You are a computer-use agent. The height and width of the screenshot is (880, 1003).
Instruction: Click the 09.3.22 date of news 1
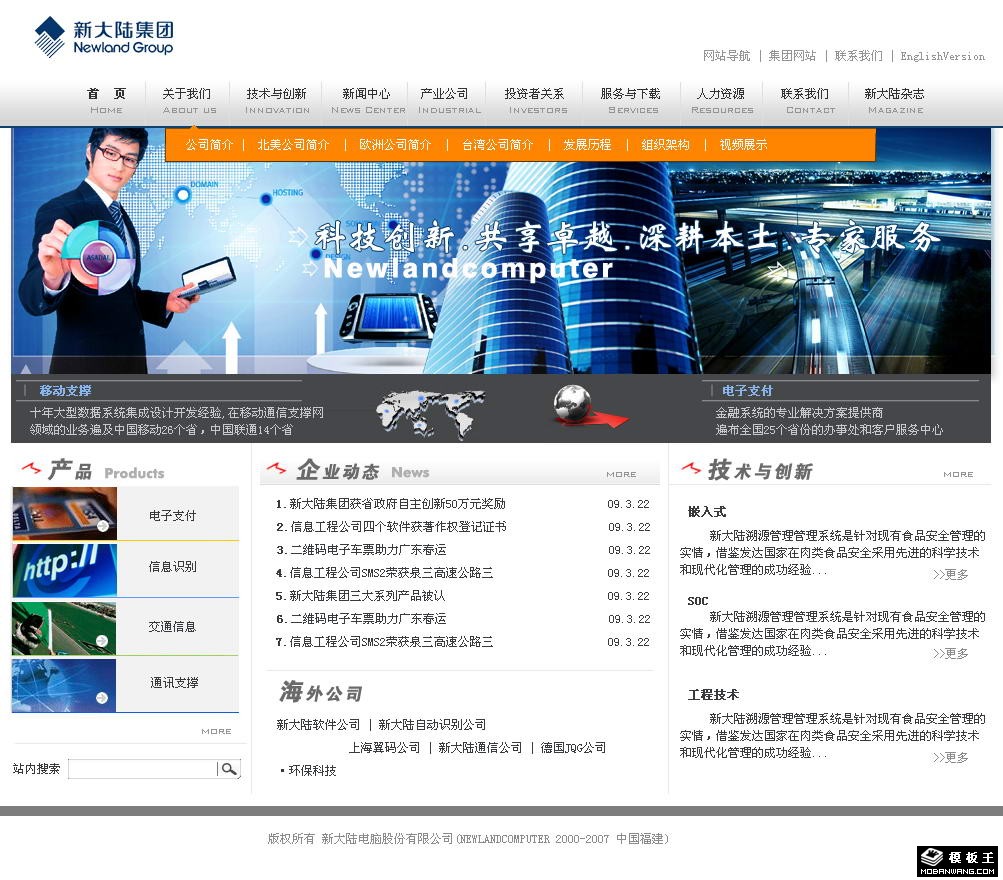pyautogui.click(x=628, y=504)
